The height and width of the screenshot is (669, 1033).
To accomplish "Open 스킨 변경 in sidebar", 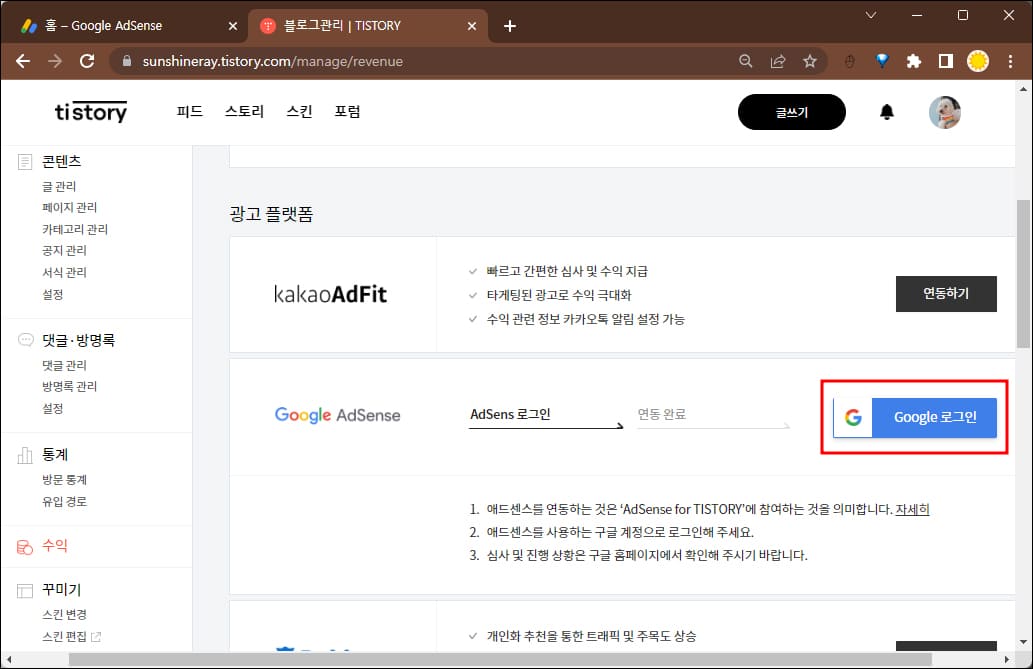I will pos(65,614).
